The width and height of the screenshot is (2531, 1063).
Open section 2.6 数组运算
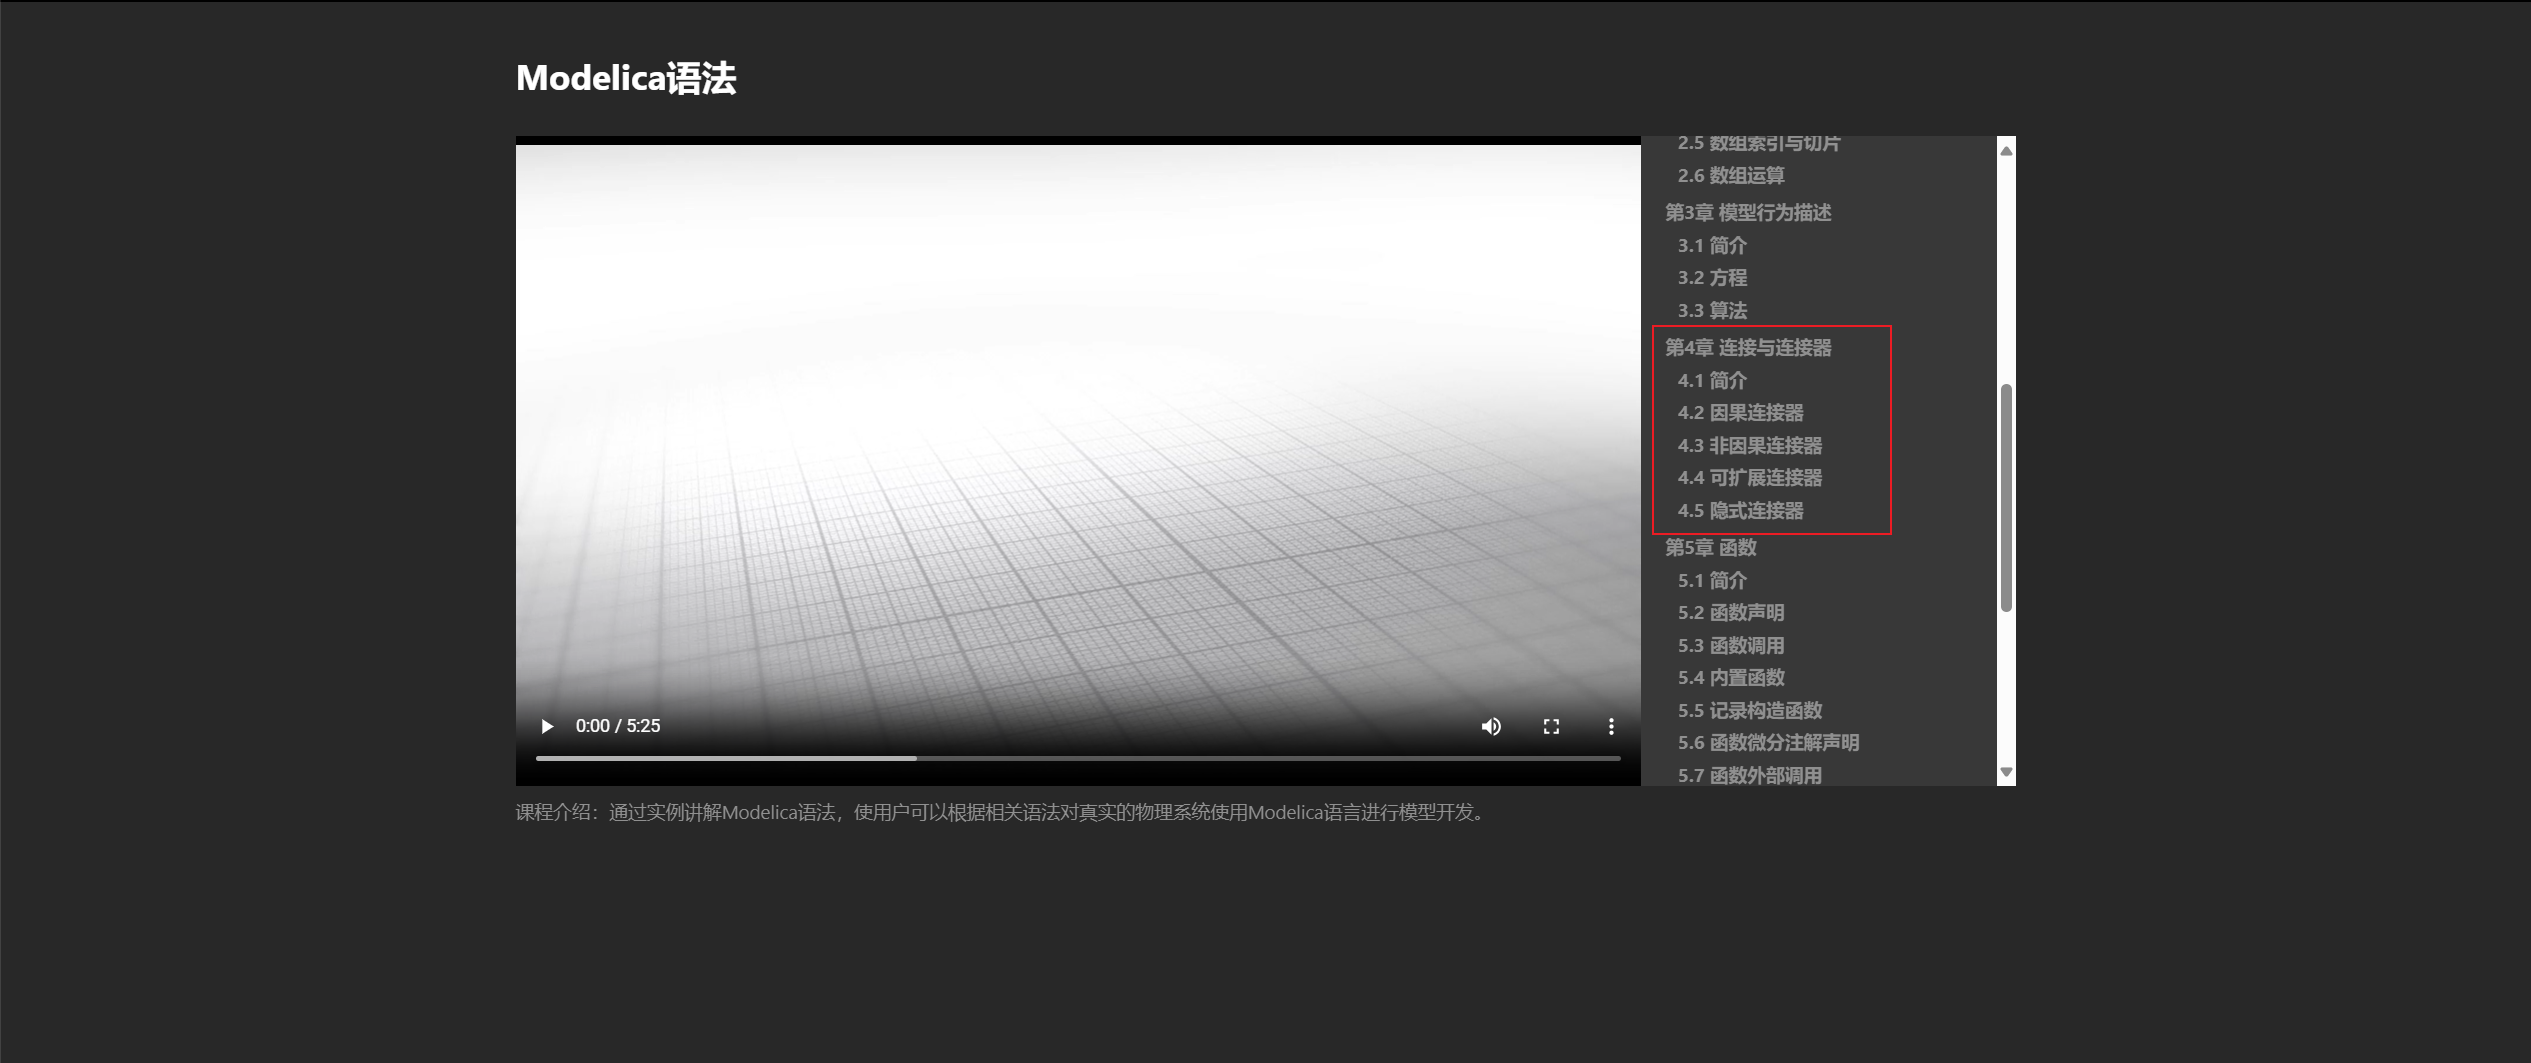1731,175
